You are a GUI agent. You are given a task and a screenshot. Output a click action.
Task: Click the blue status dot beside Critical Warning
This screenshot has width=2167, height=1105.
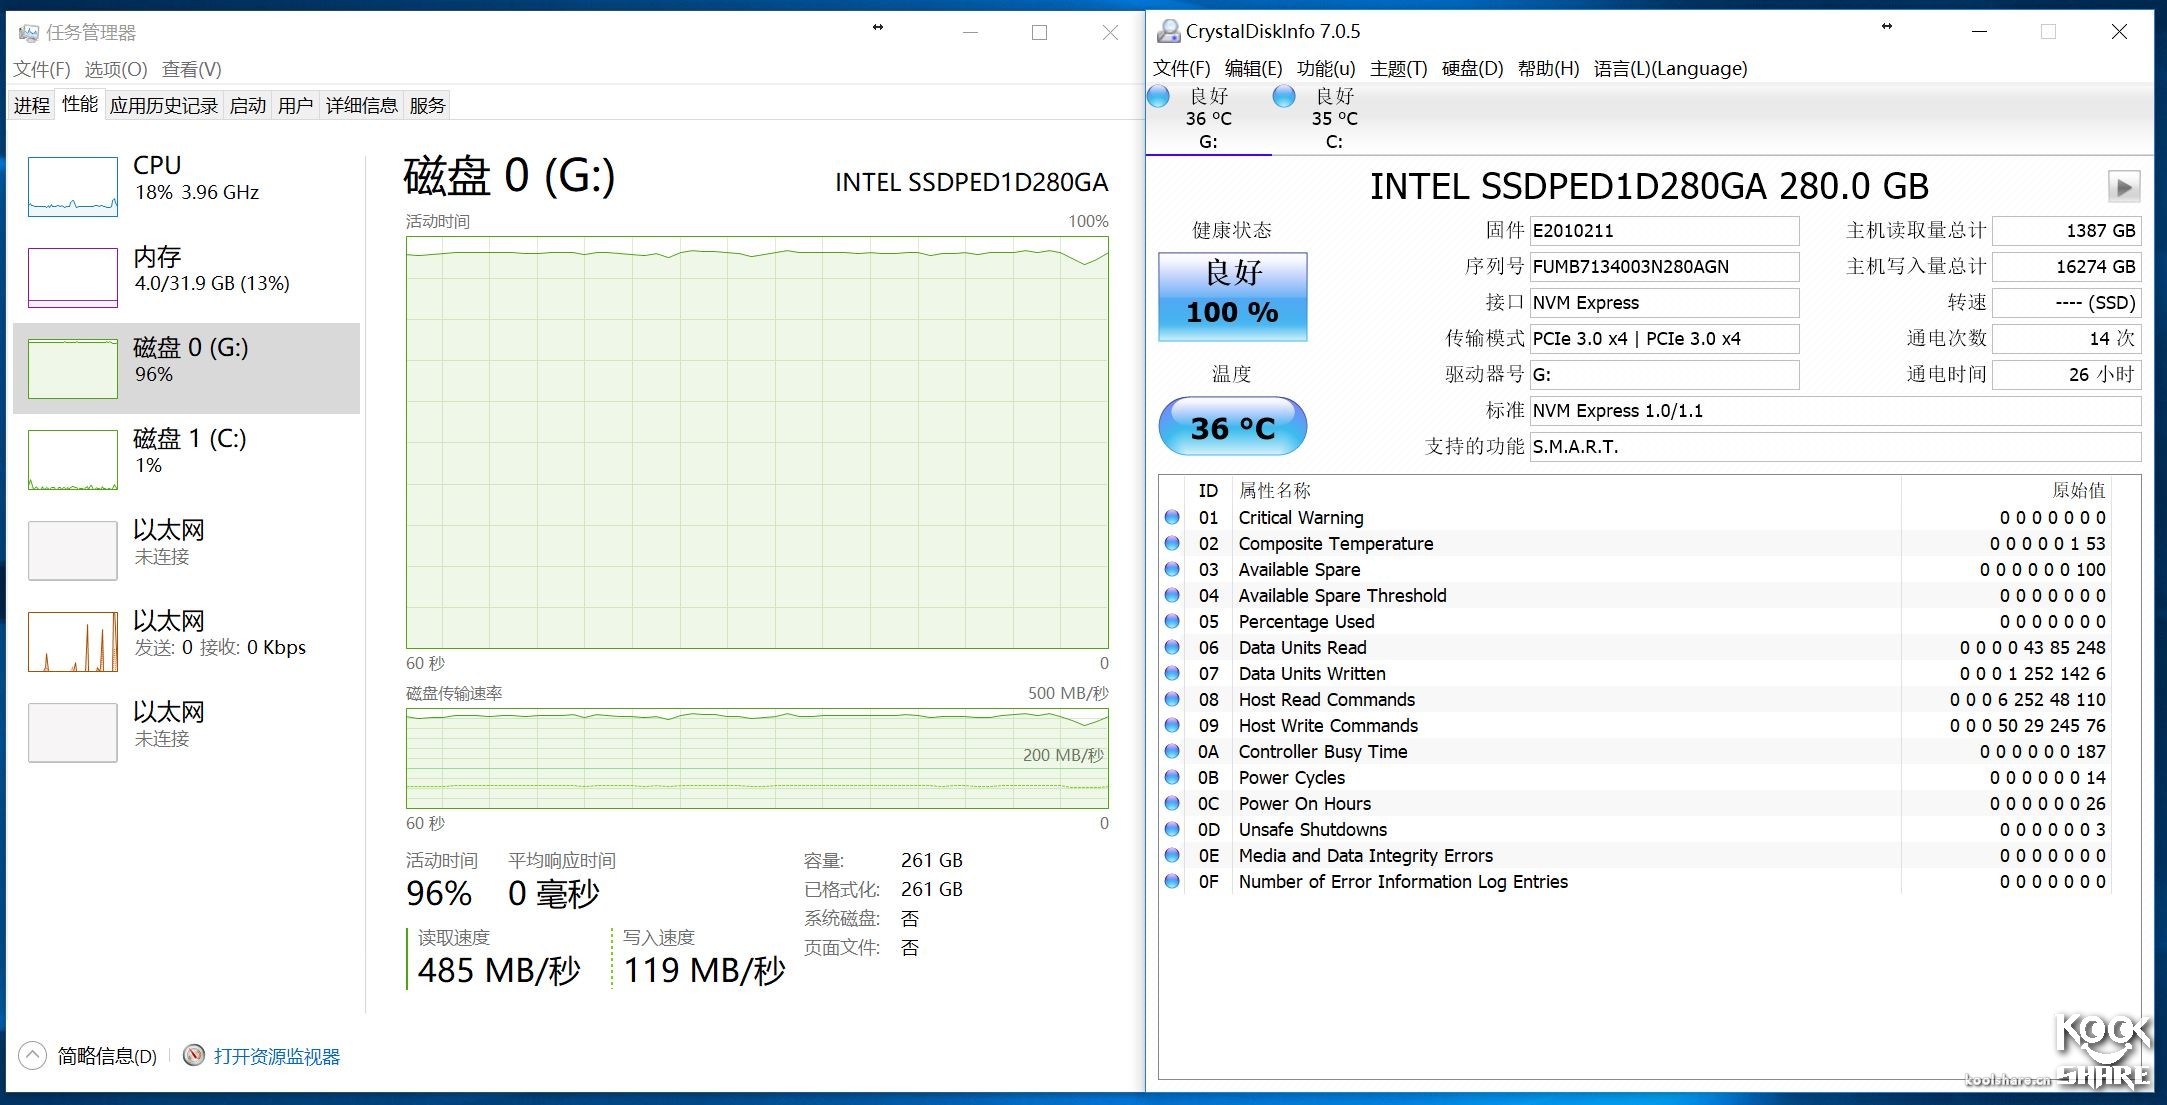pos(1173,517)
